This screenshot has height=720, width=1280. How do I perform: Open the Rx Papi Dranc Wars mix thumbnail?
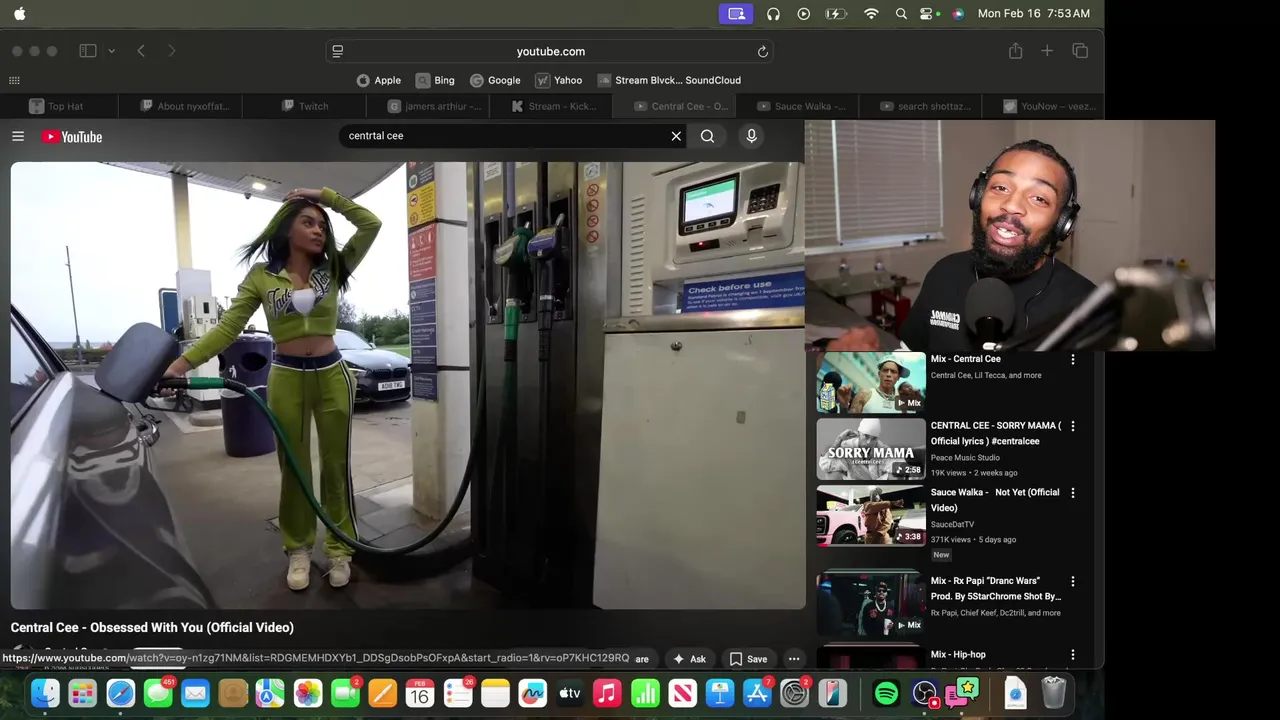coord(871,604)
